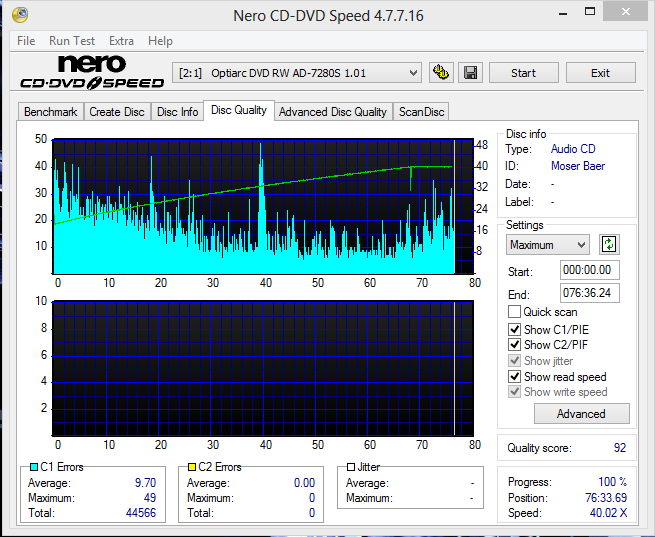Click the disc Type Audio CD
The height and width of the screenshot is (537, 655).
(x=573, y=149)
